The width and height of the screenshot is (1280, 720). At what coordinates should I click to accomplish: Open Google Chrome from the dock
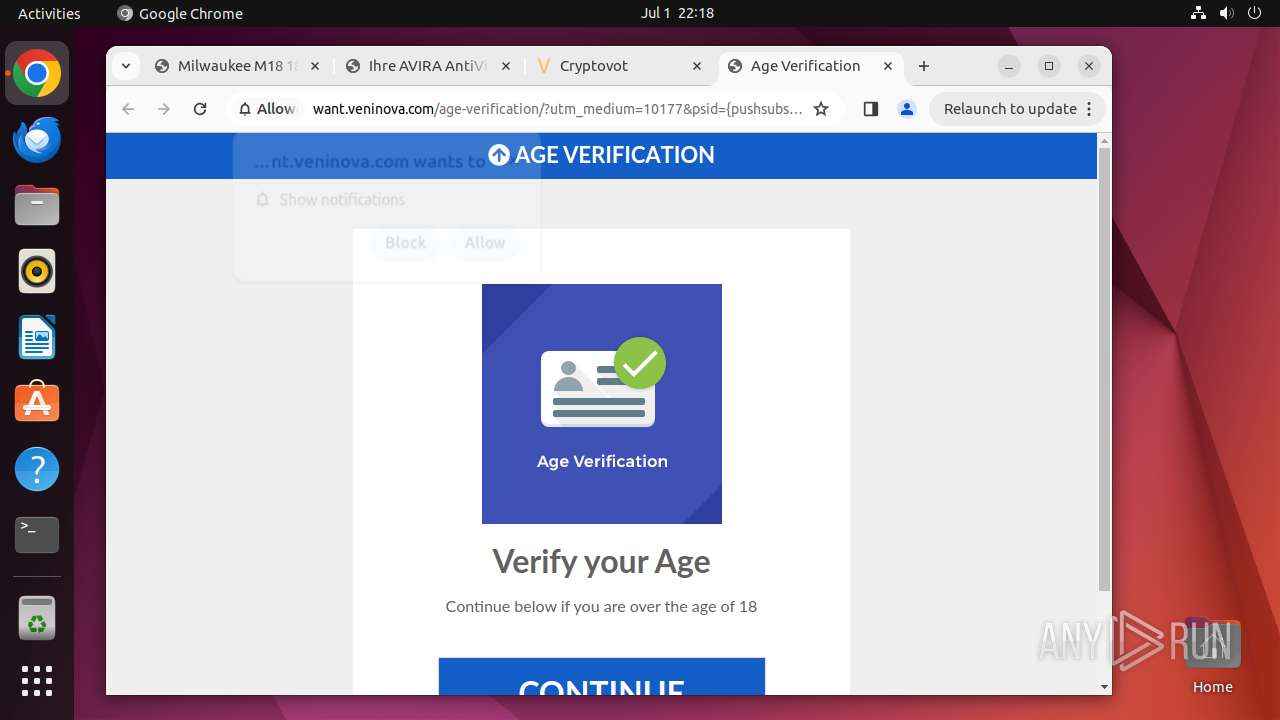click(37, 74)
